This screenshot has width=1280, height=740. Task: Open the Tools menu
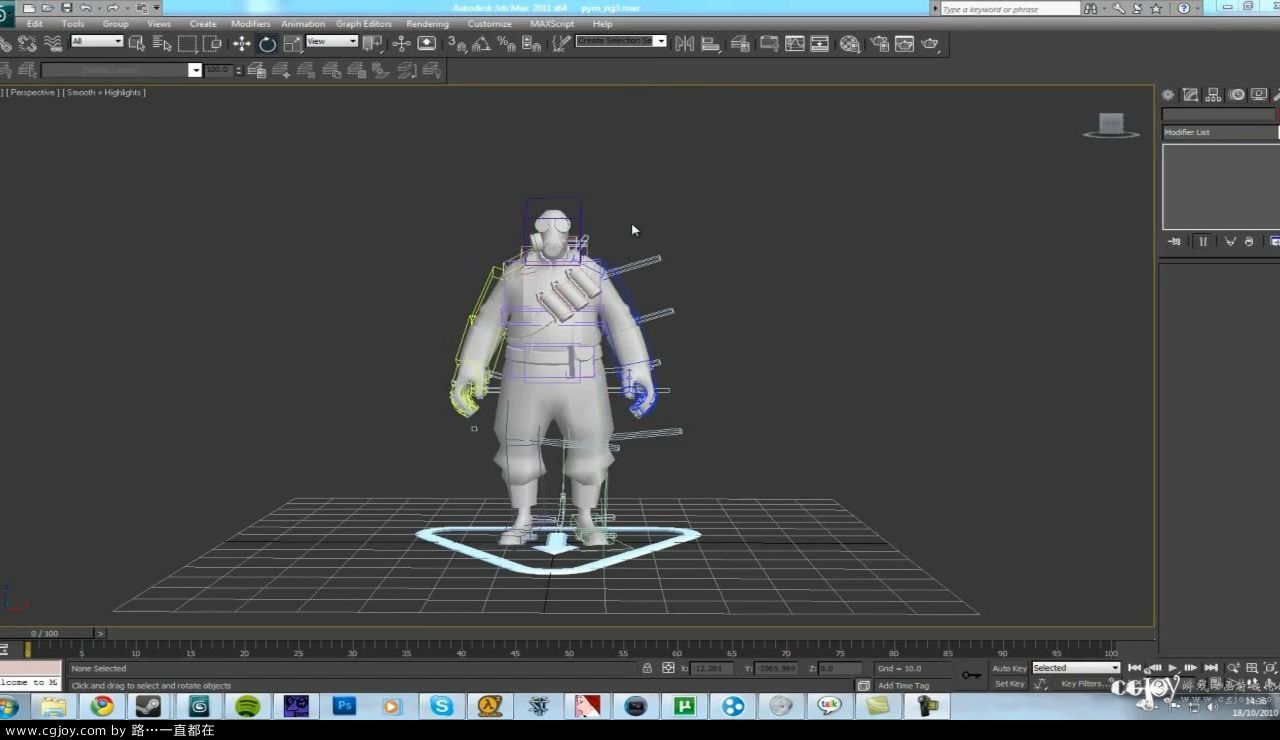(73, 24)
